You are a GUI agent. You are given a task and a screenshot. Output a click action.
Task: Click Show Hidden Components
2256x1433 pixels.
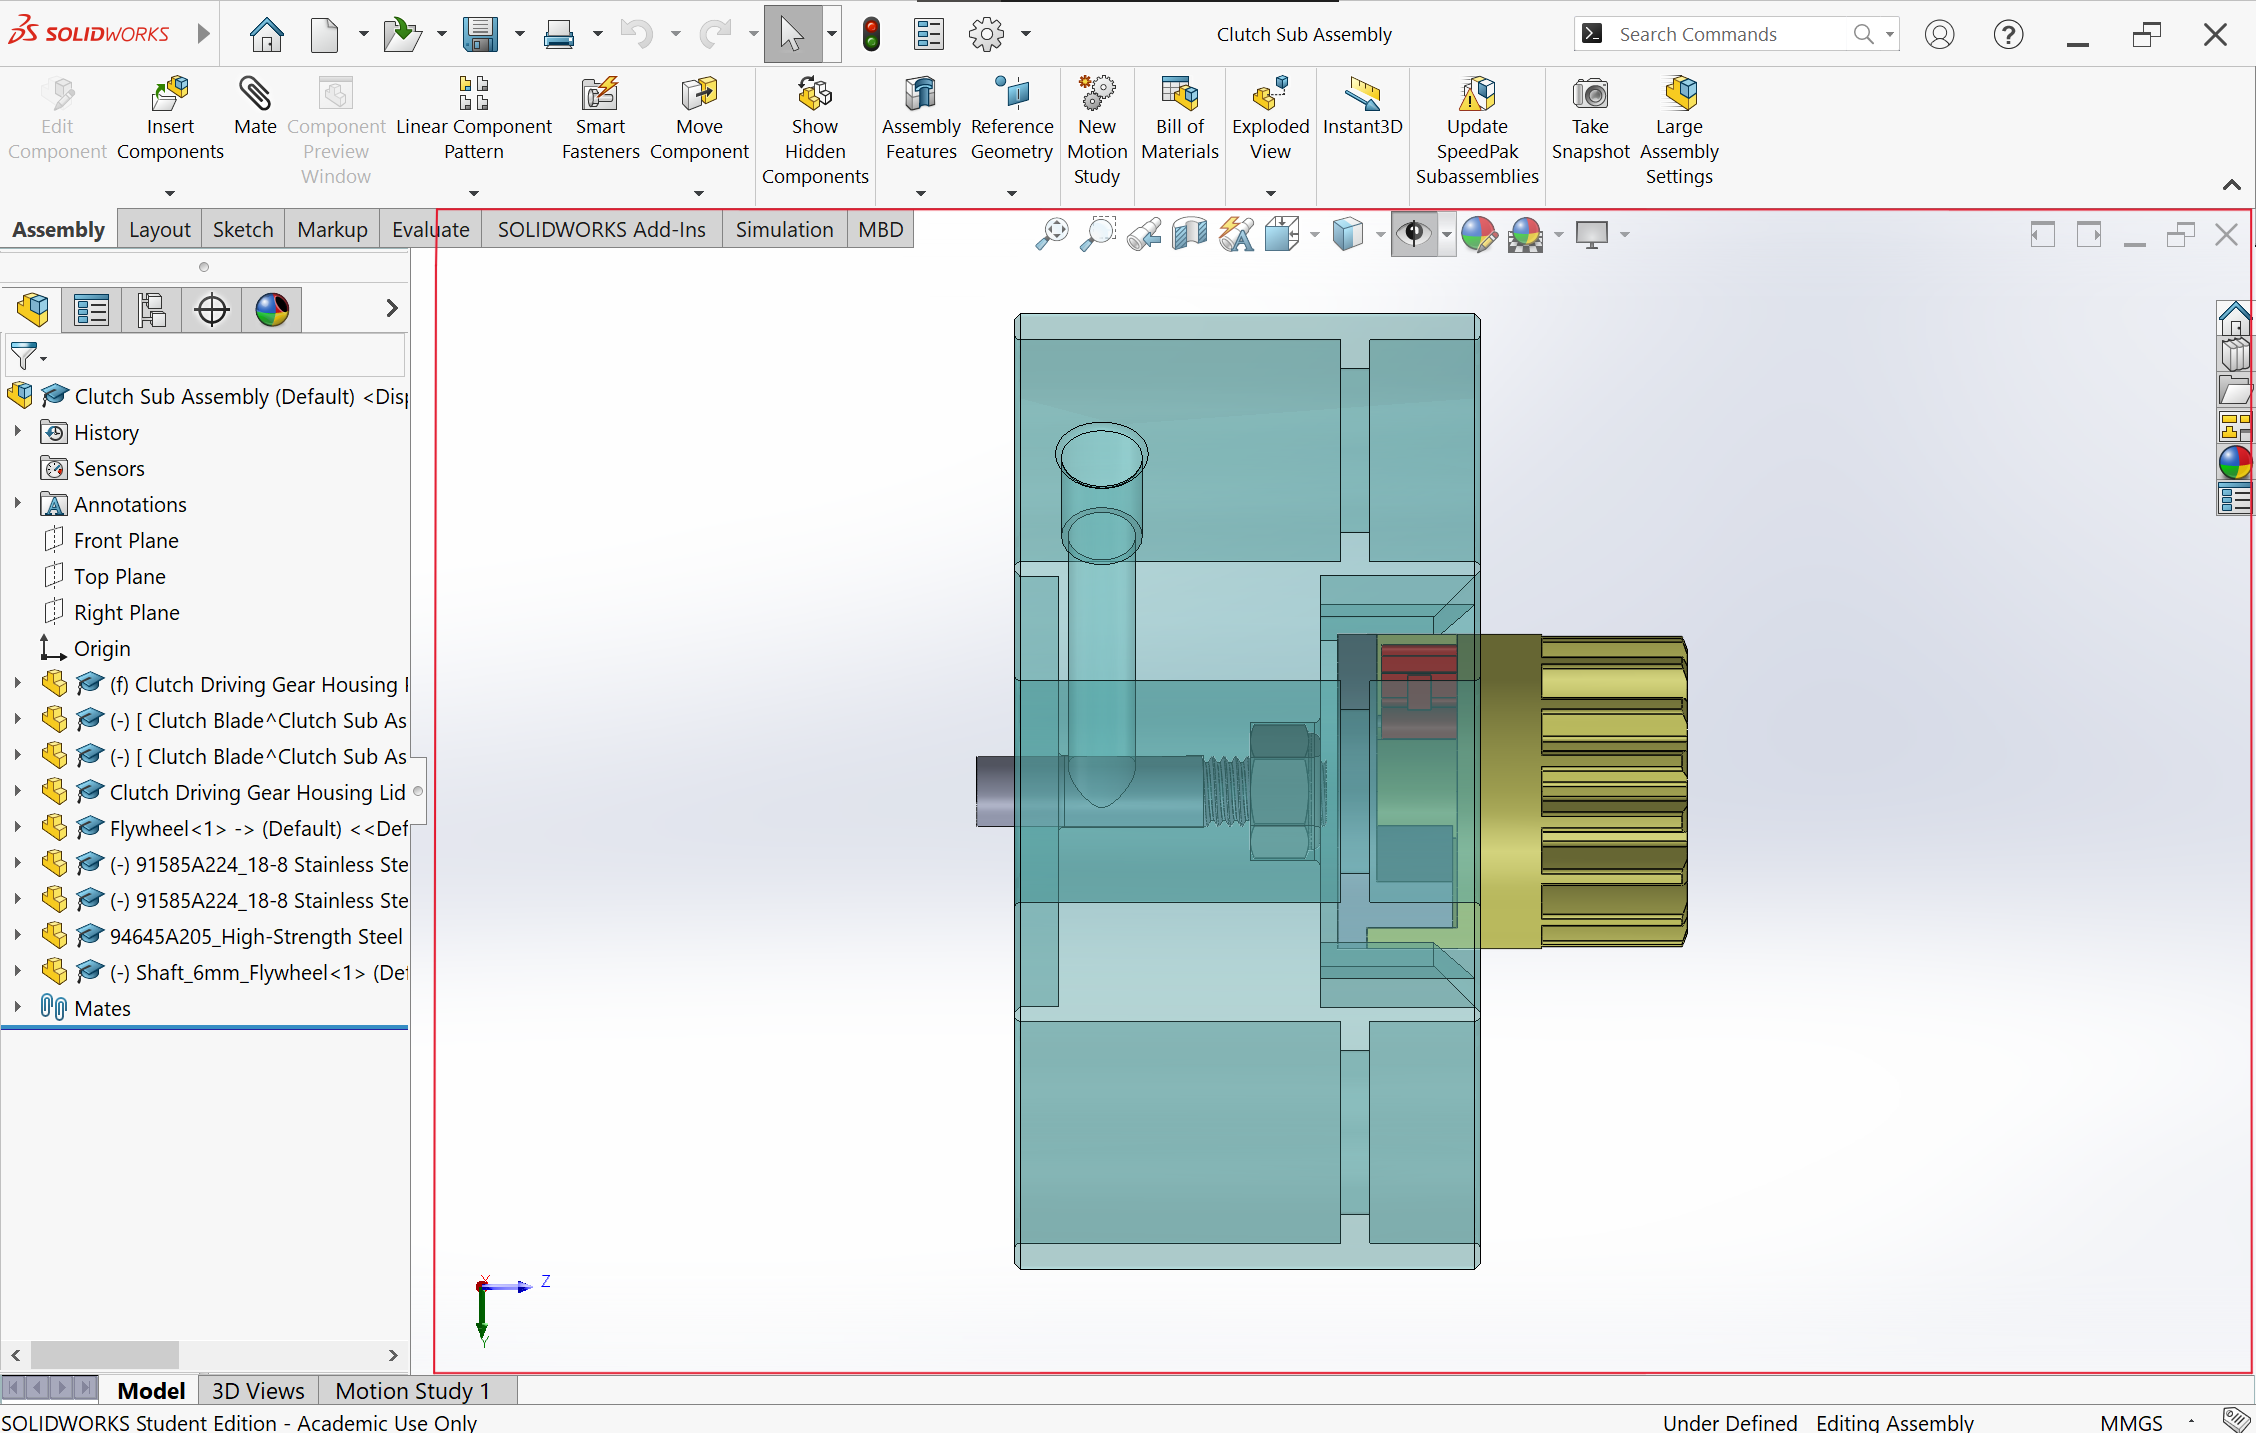815,131
